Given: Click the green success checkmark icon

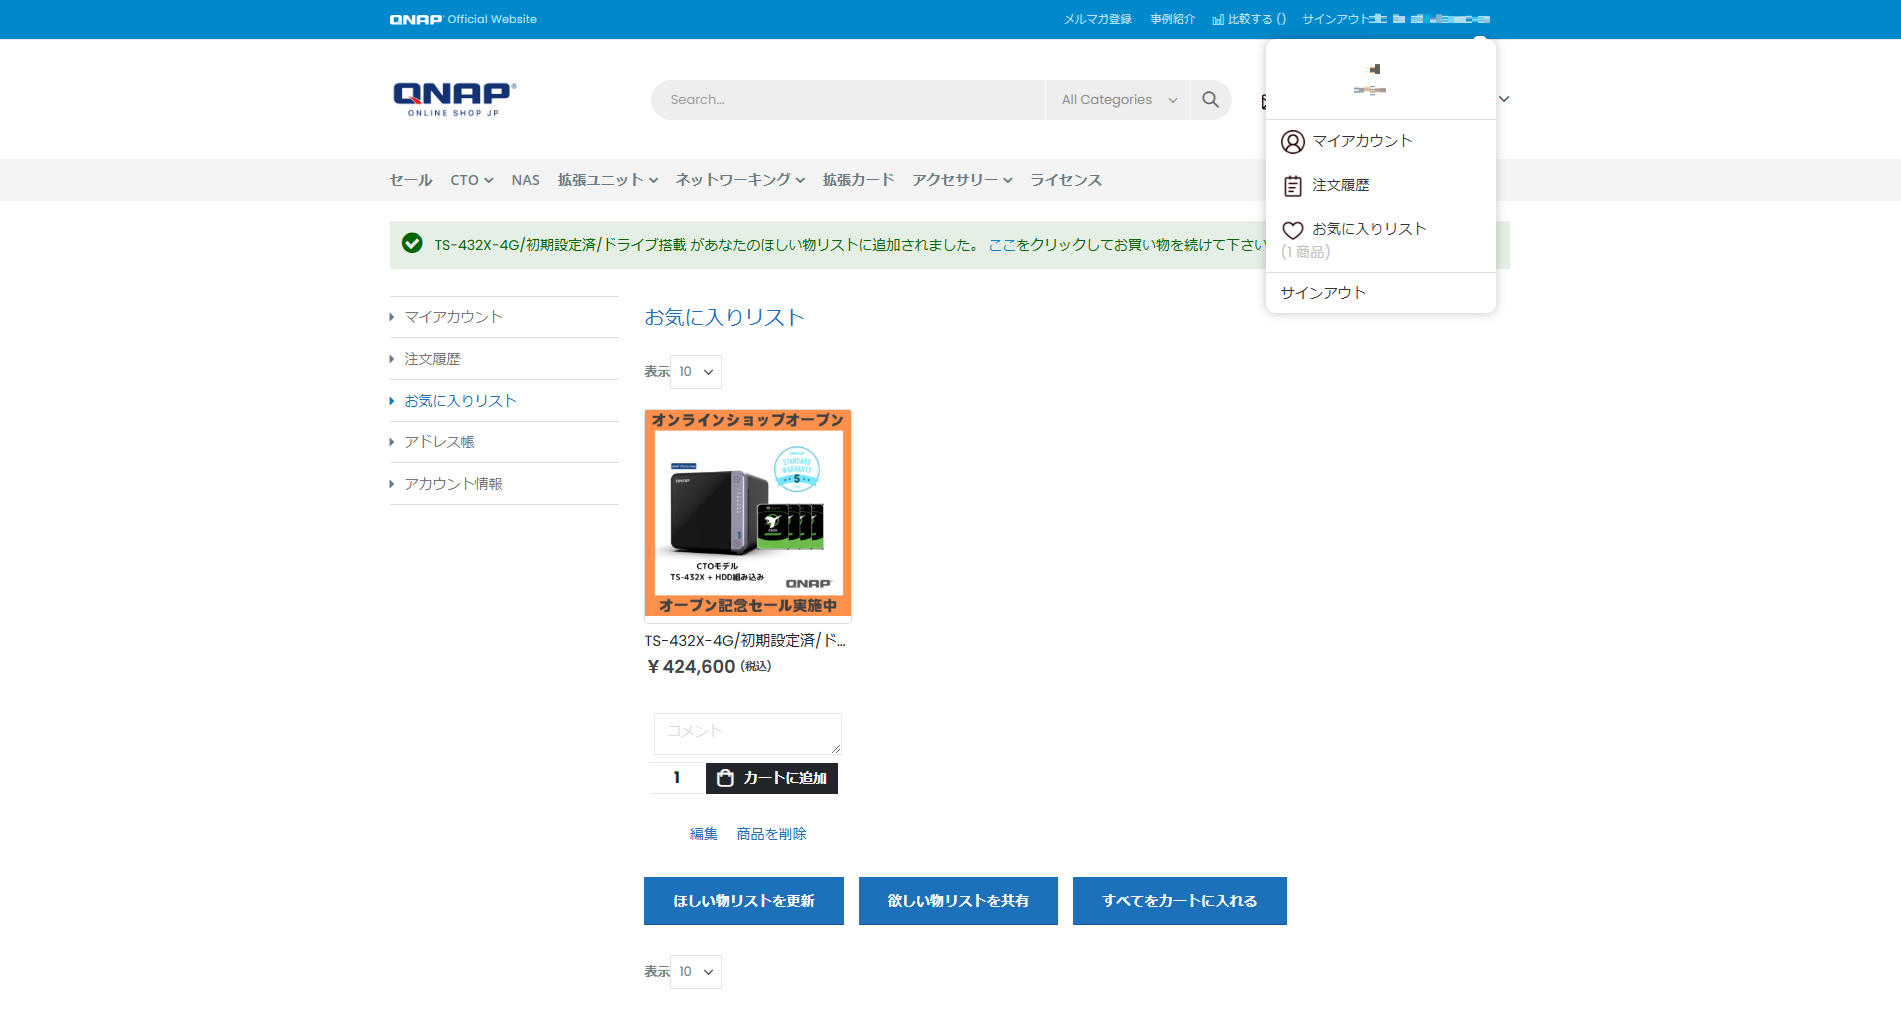Looking at the screenshot, I should coord(412,243).
